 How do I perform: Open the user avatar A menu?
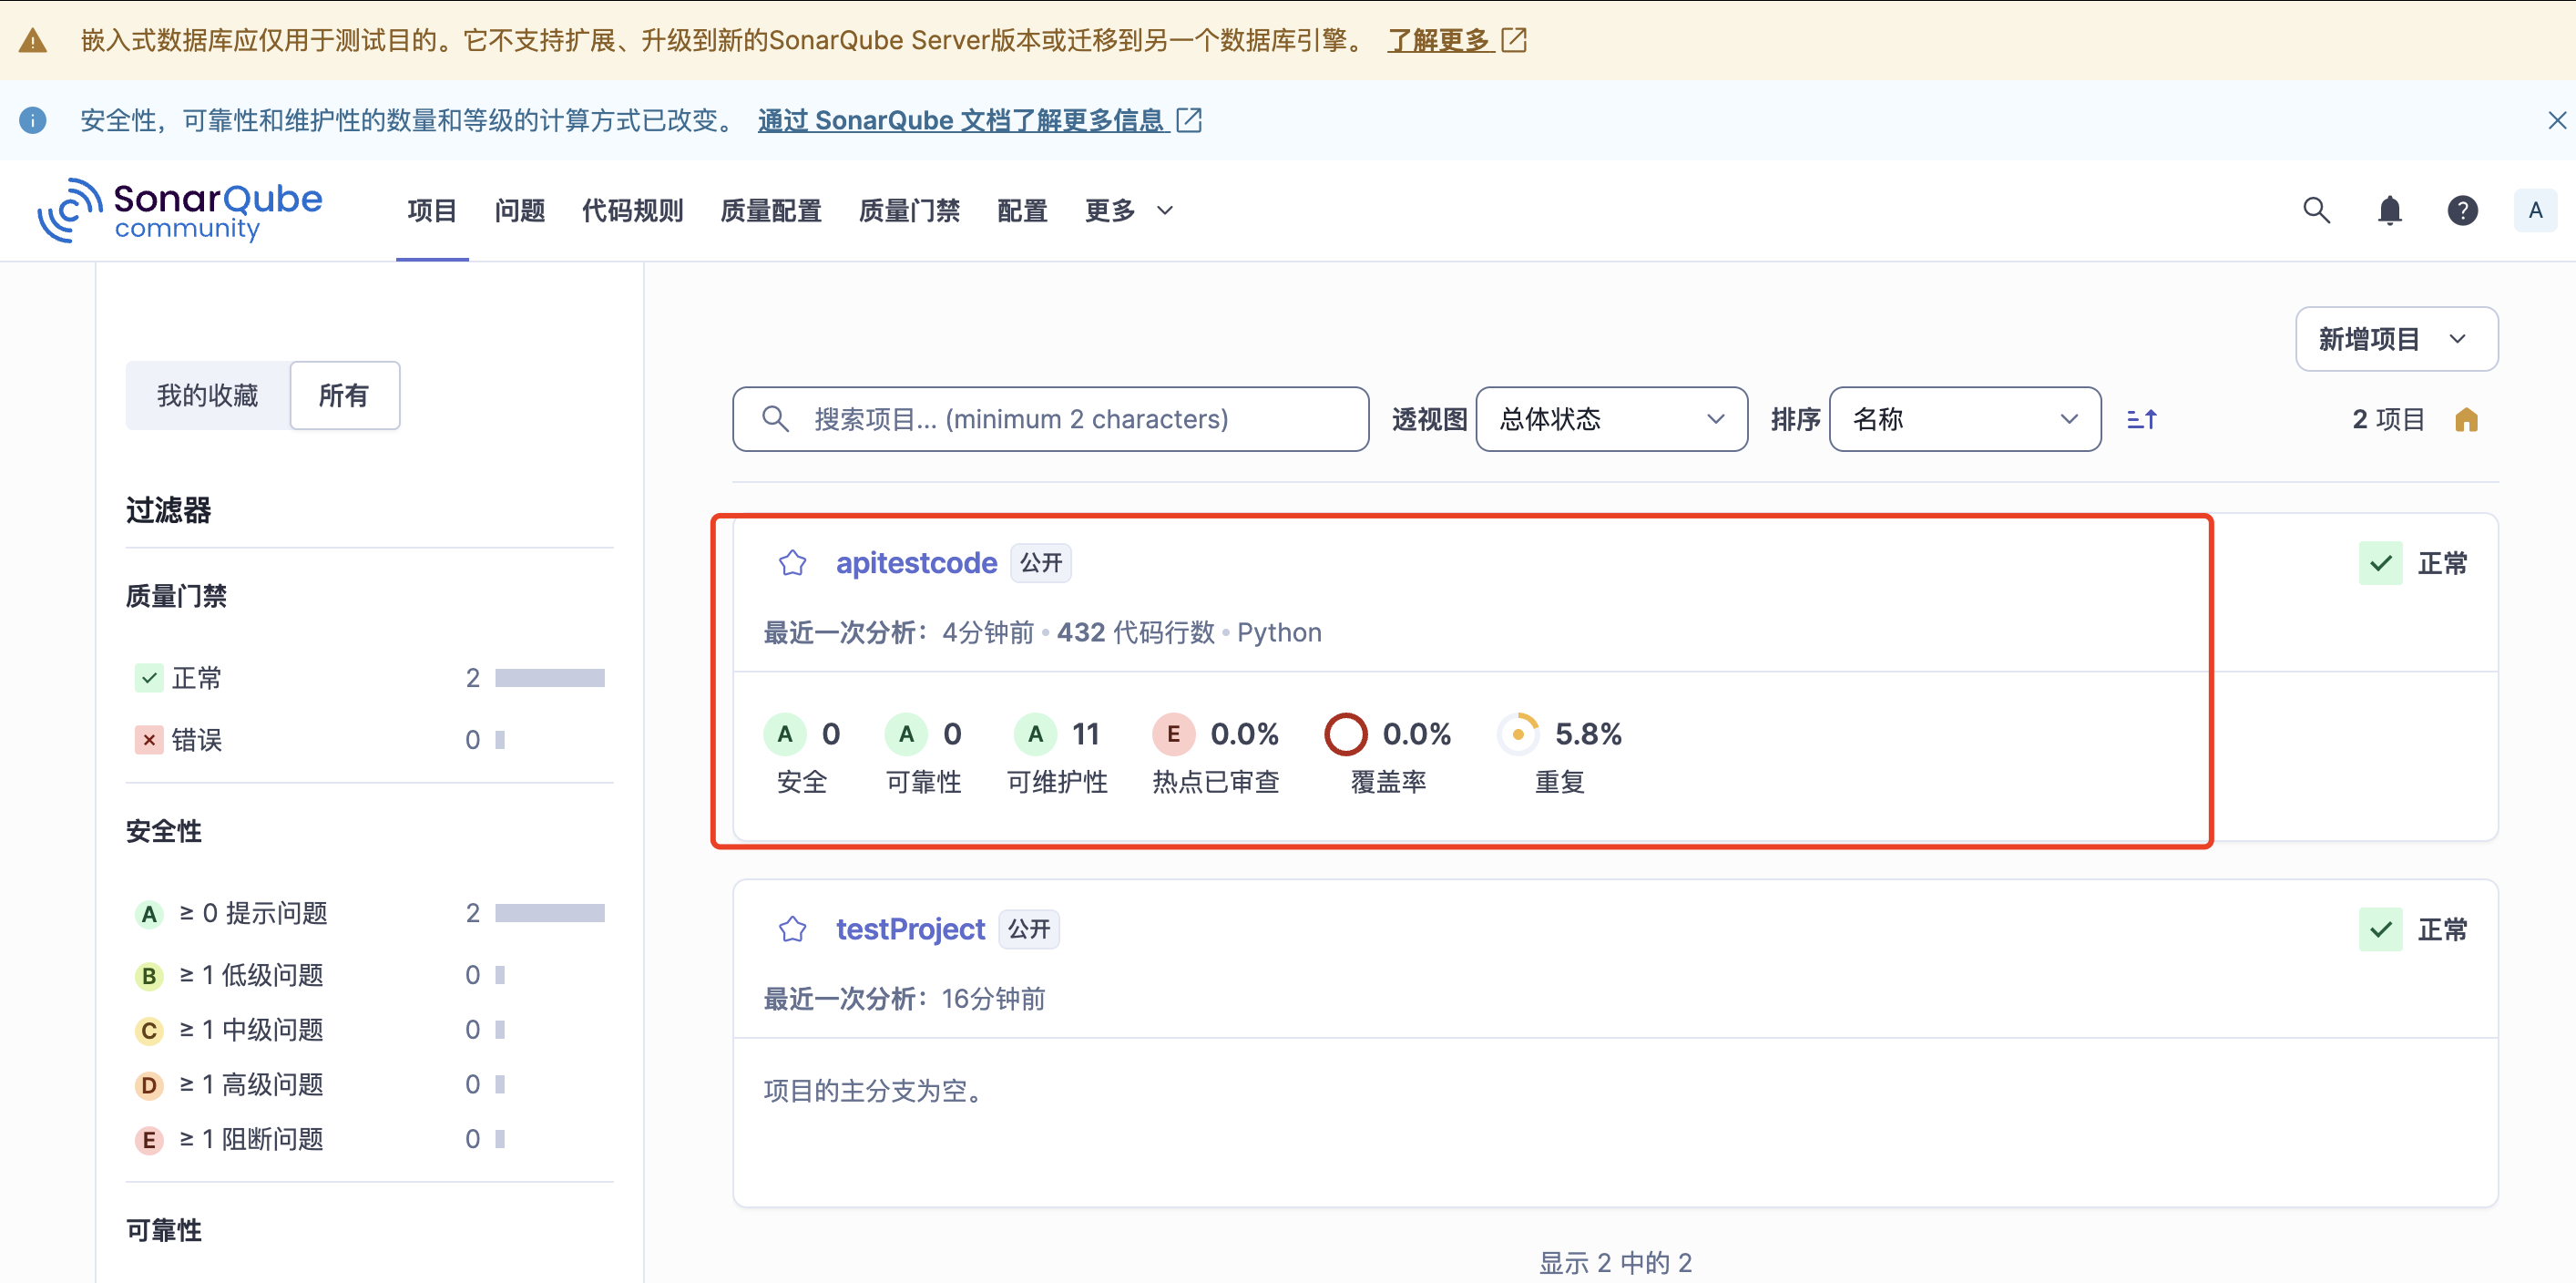[x=2534, y=210]
